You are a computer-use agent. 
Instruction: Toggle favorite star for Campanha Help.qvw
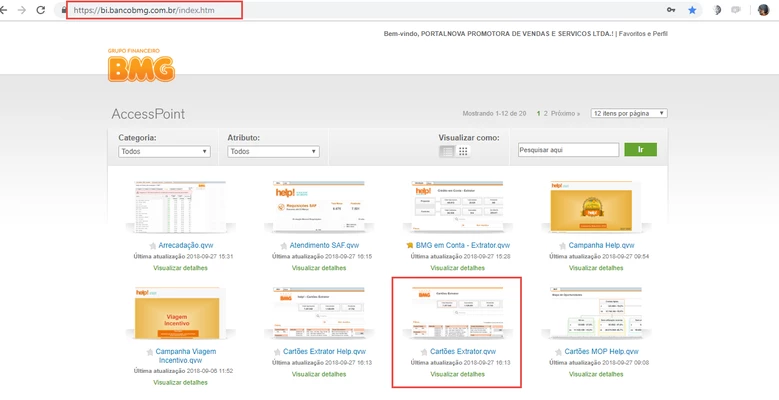pos(562,245)
